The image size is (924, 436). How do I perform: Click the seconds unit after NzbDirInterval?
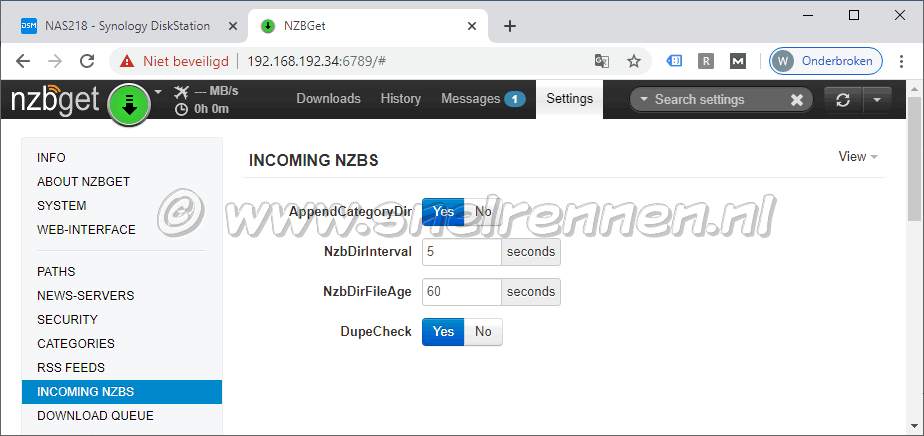531,252
